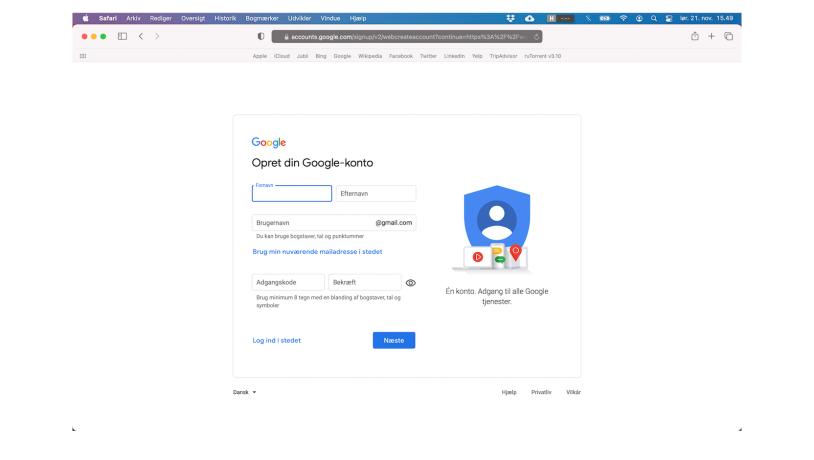Open the Arkiv menu

pyautogui.click(x=133, y=18)
